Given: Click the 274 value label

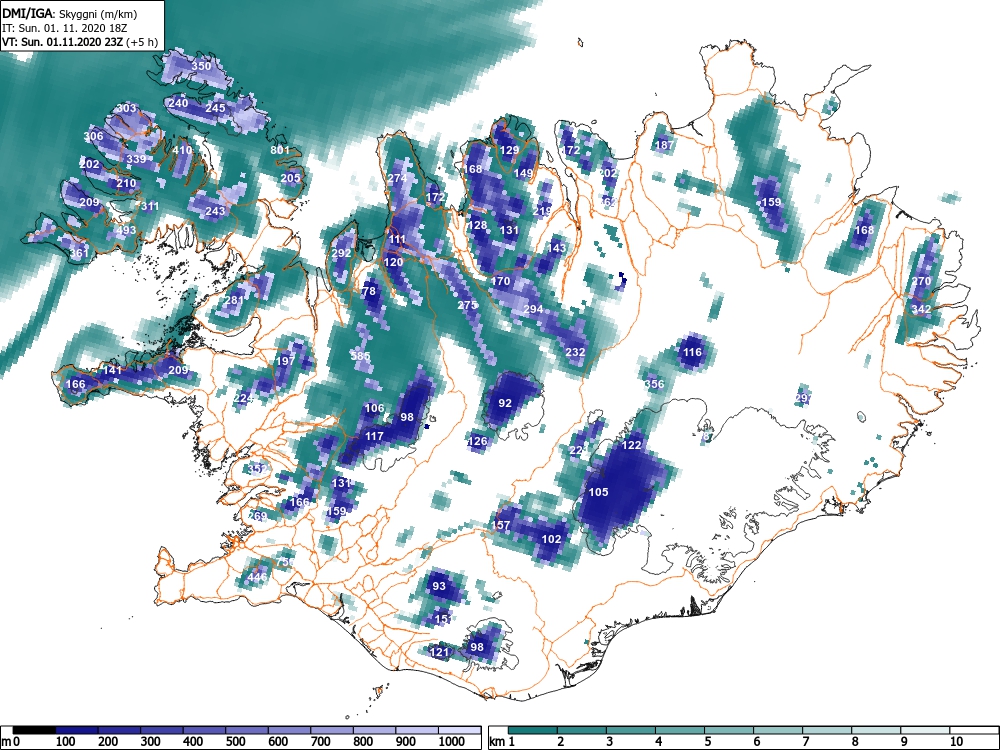Looking at the screenshot, I should [x=397, y=178].
